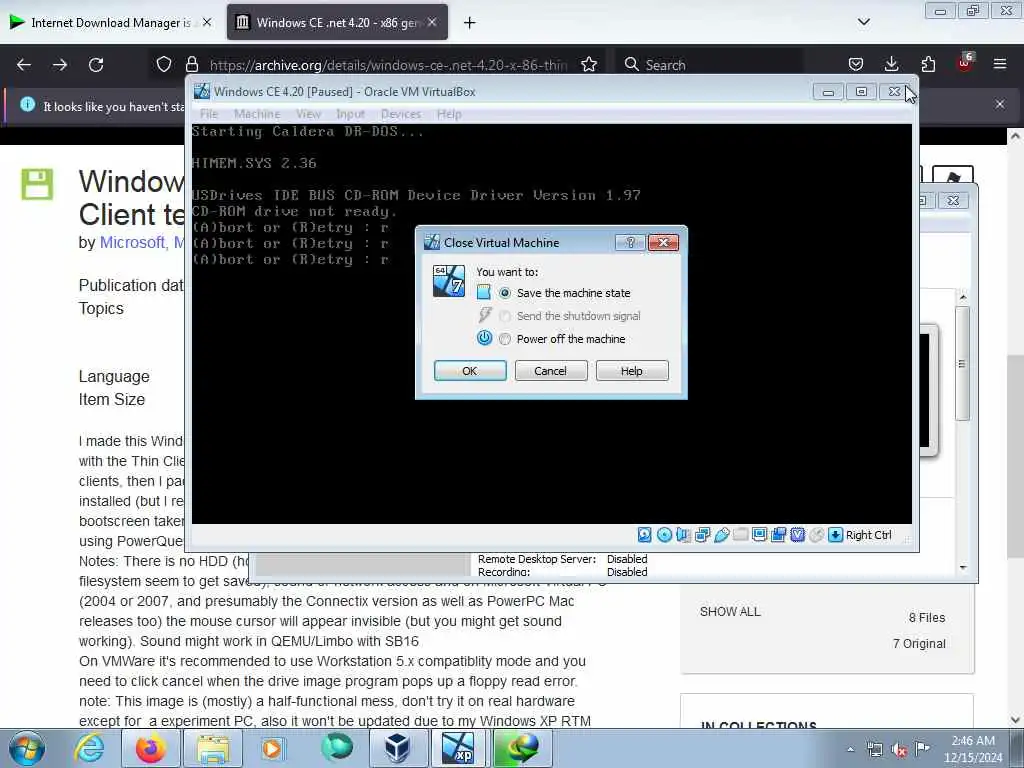
Task: Click the shutdown signal lightning icon
Action: (484, 315)
